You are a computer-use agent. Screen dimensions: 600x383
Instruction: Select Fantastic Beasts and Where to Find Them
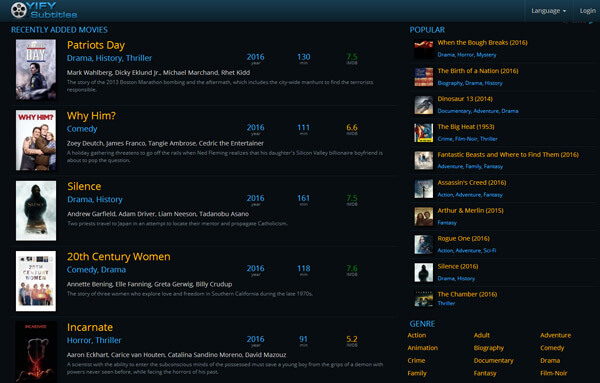[508, 155]
